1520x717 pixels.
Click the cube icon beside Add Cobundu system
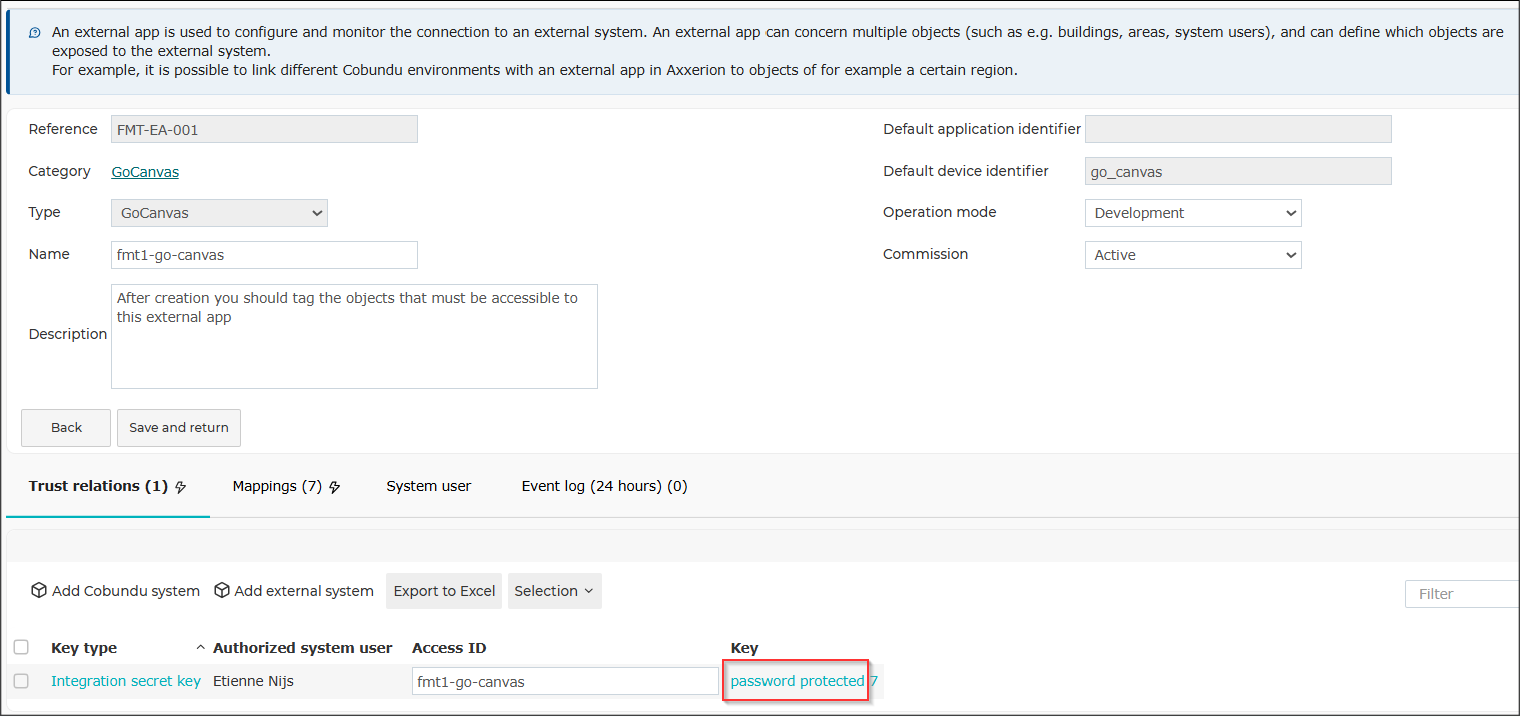[39, 590]
